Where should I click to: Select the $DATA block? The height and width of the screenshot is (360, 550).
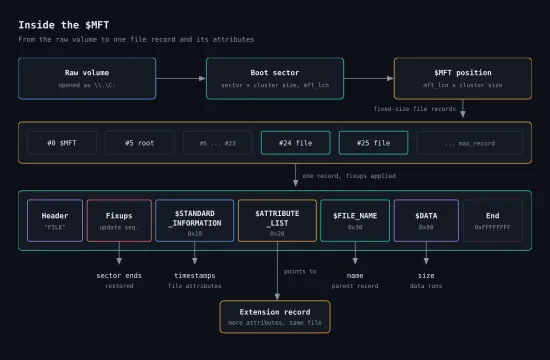click(426, 221)
